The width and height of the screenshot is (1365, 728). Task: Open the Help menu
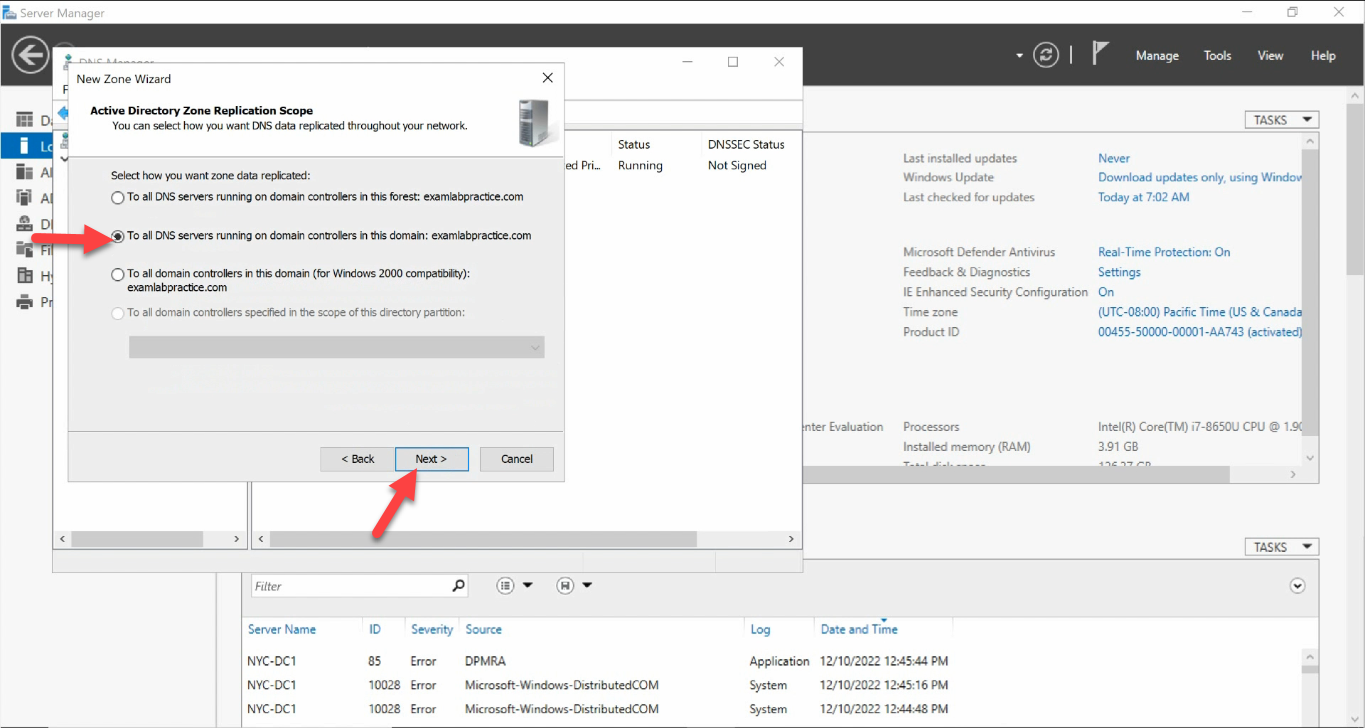click(x=1323, y=56)
